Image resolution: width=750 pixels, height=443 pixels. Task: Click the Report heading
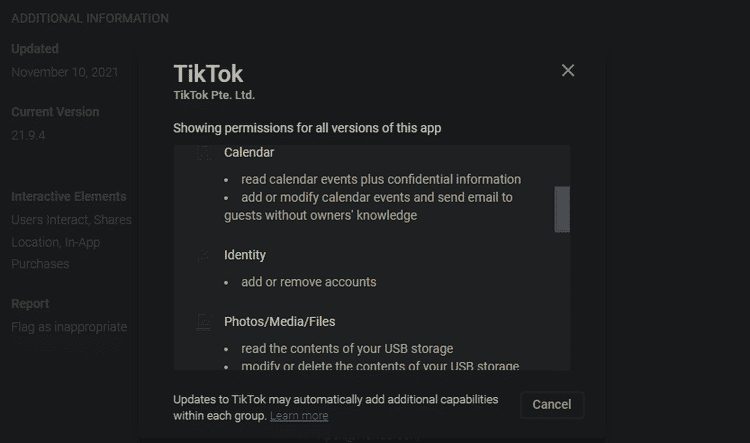[x=30, y=304]
